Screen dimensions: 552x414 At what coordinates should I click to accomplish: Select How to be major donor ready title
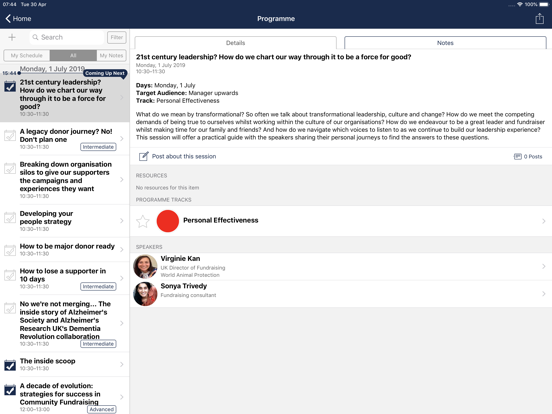[67, 246]
